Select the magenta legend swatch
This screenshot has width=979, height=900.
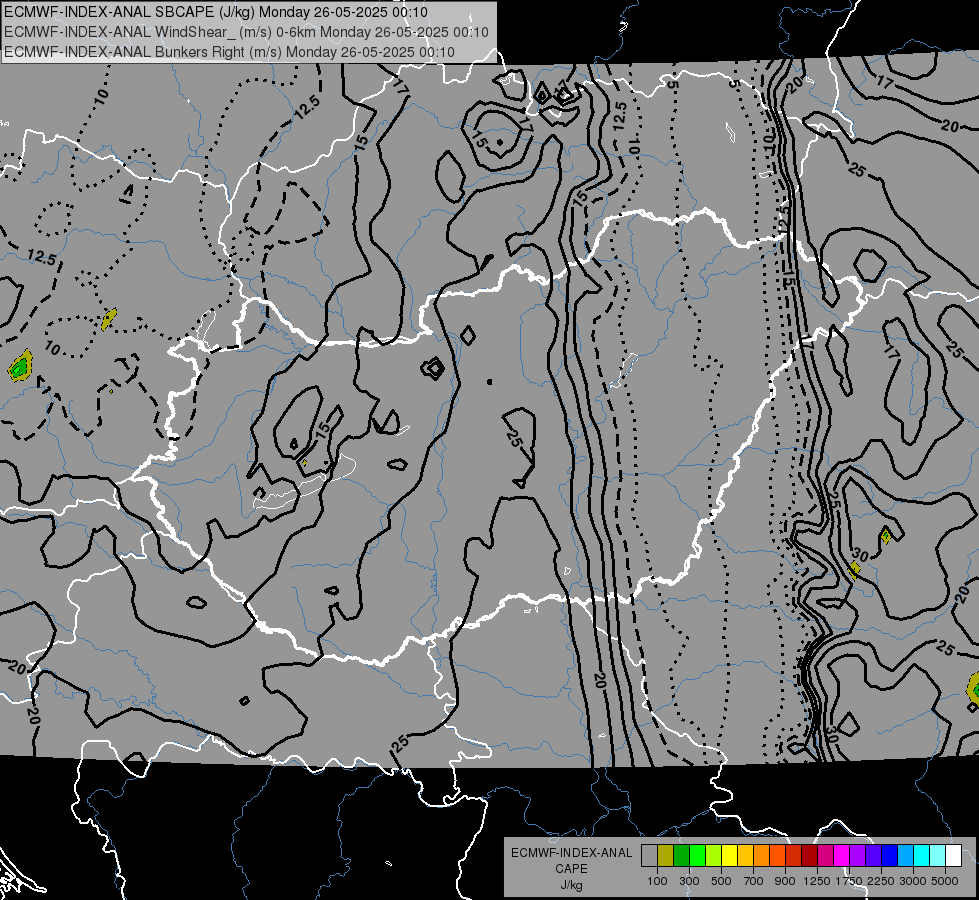[x=842, y=856]
